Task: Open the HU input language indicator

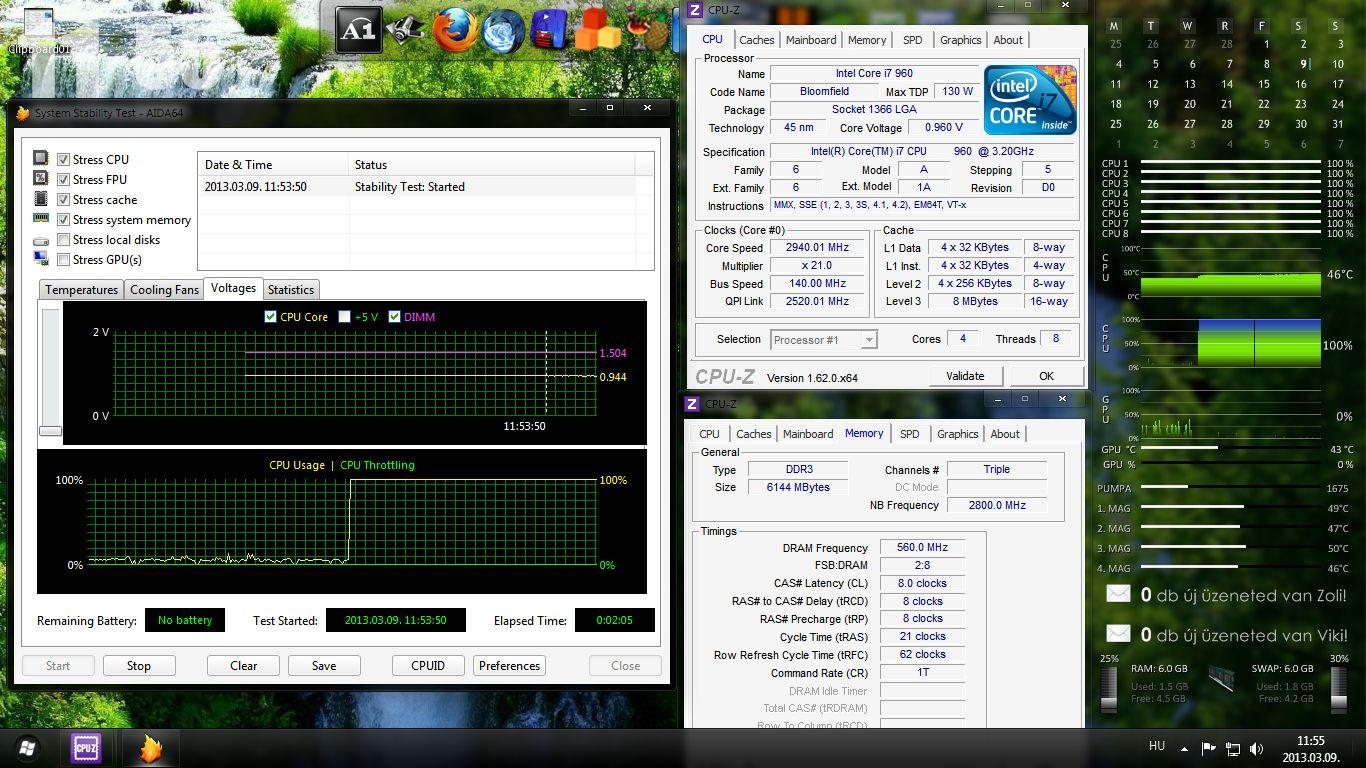Action: pyautogui.click(x=1157, y=746)
